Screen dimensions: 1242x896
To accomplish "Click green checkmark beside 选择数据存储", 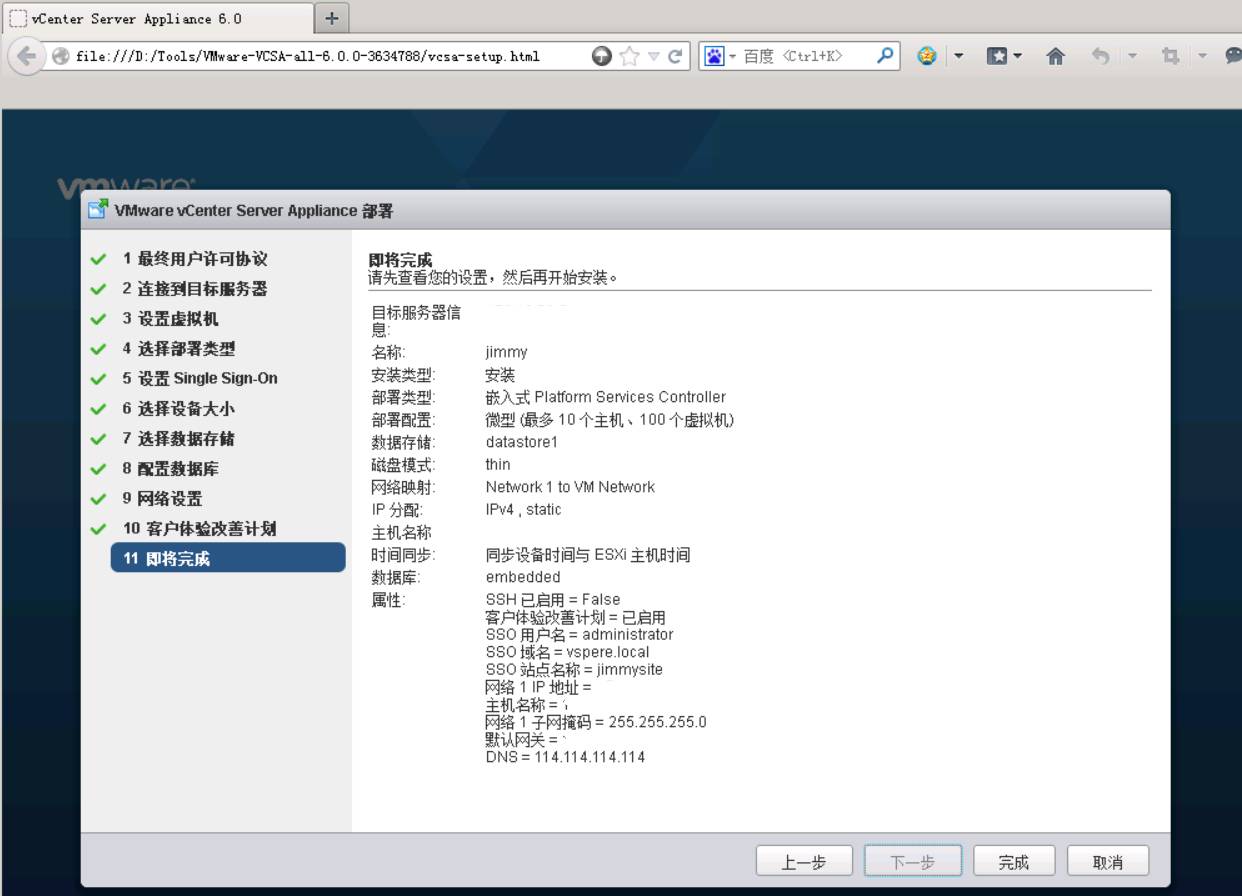I will (98, 439).
